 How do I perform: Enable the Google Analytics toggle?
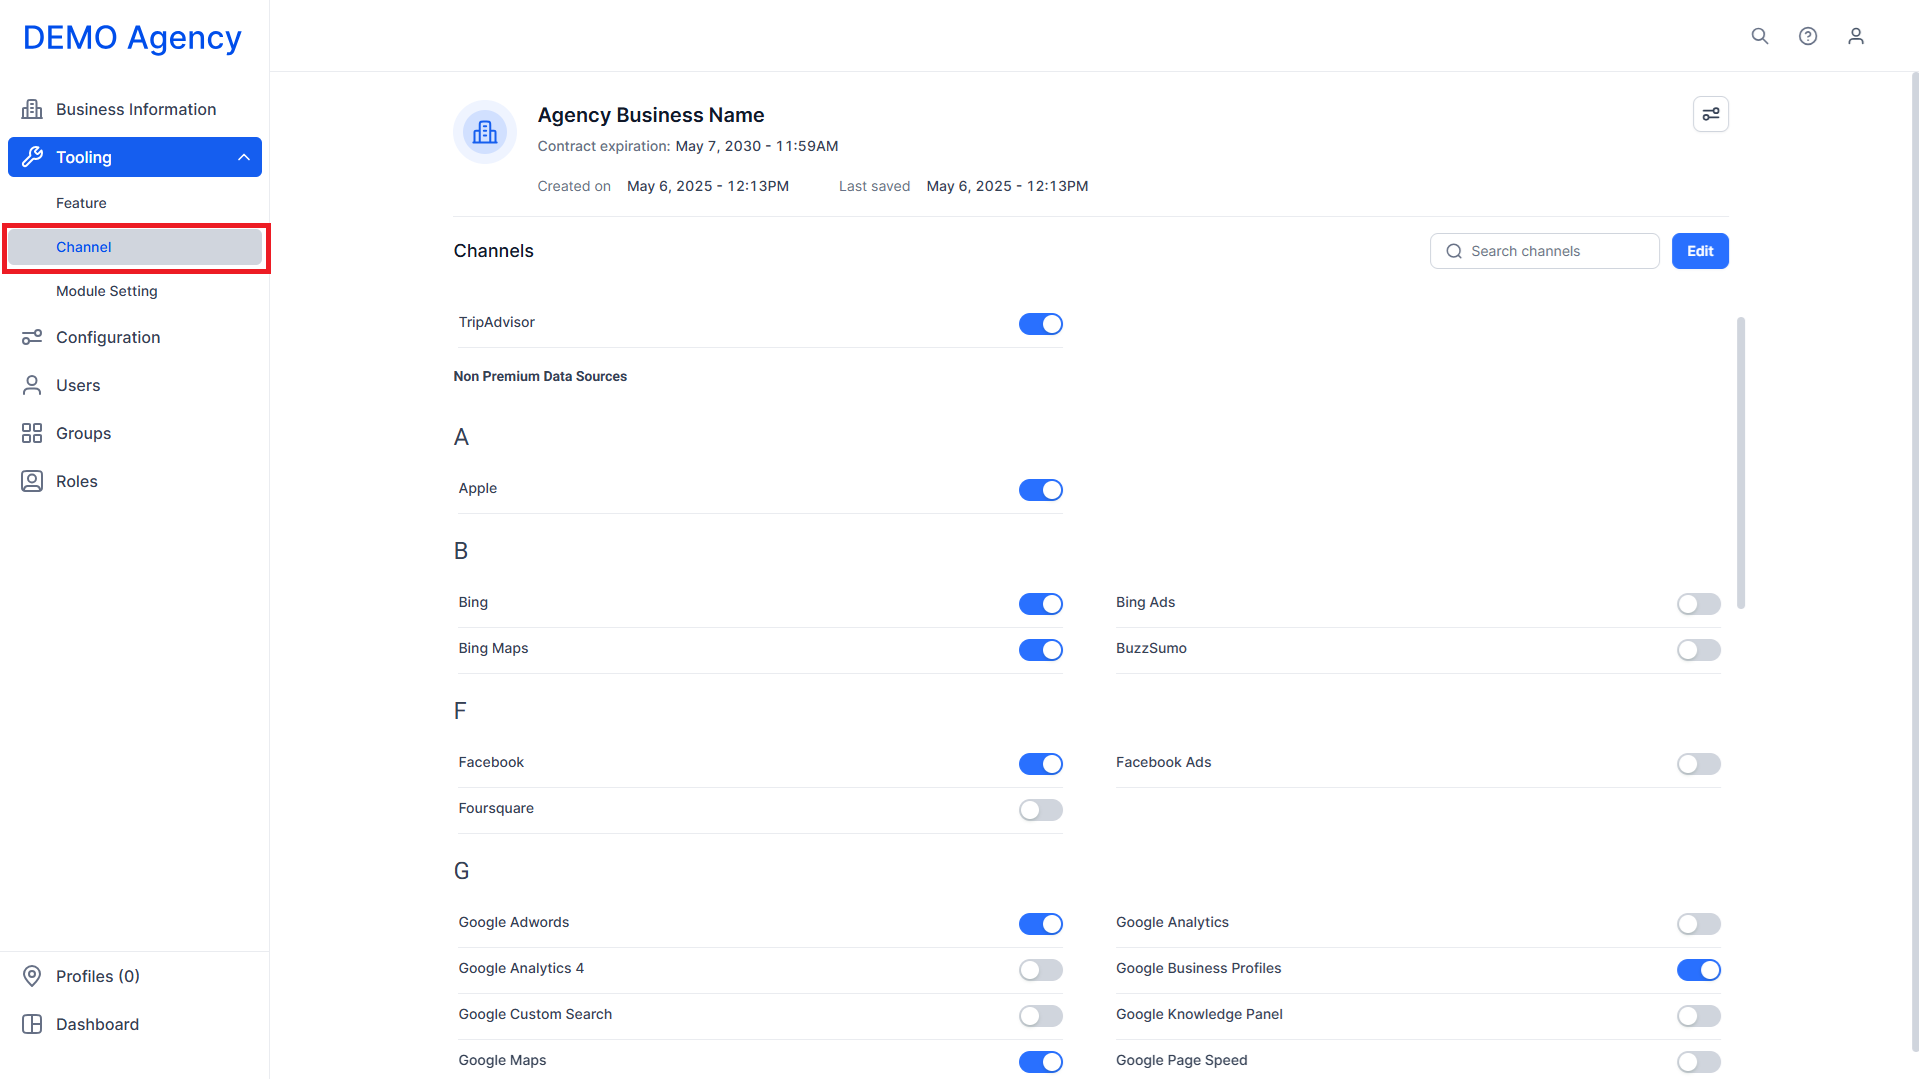[1698, 924]
